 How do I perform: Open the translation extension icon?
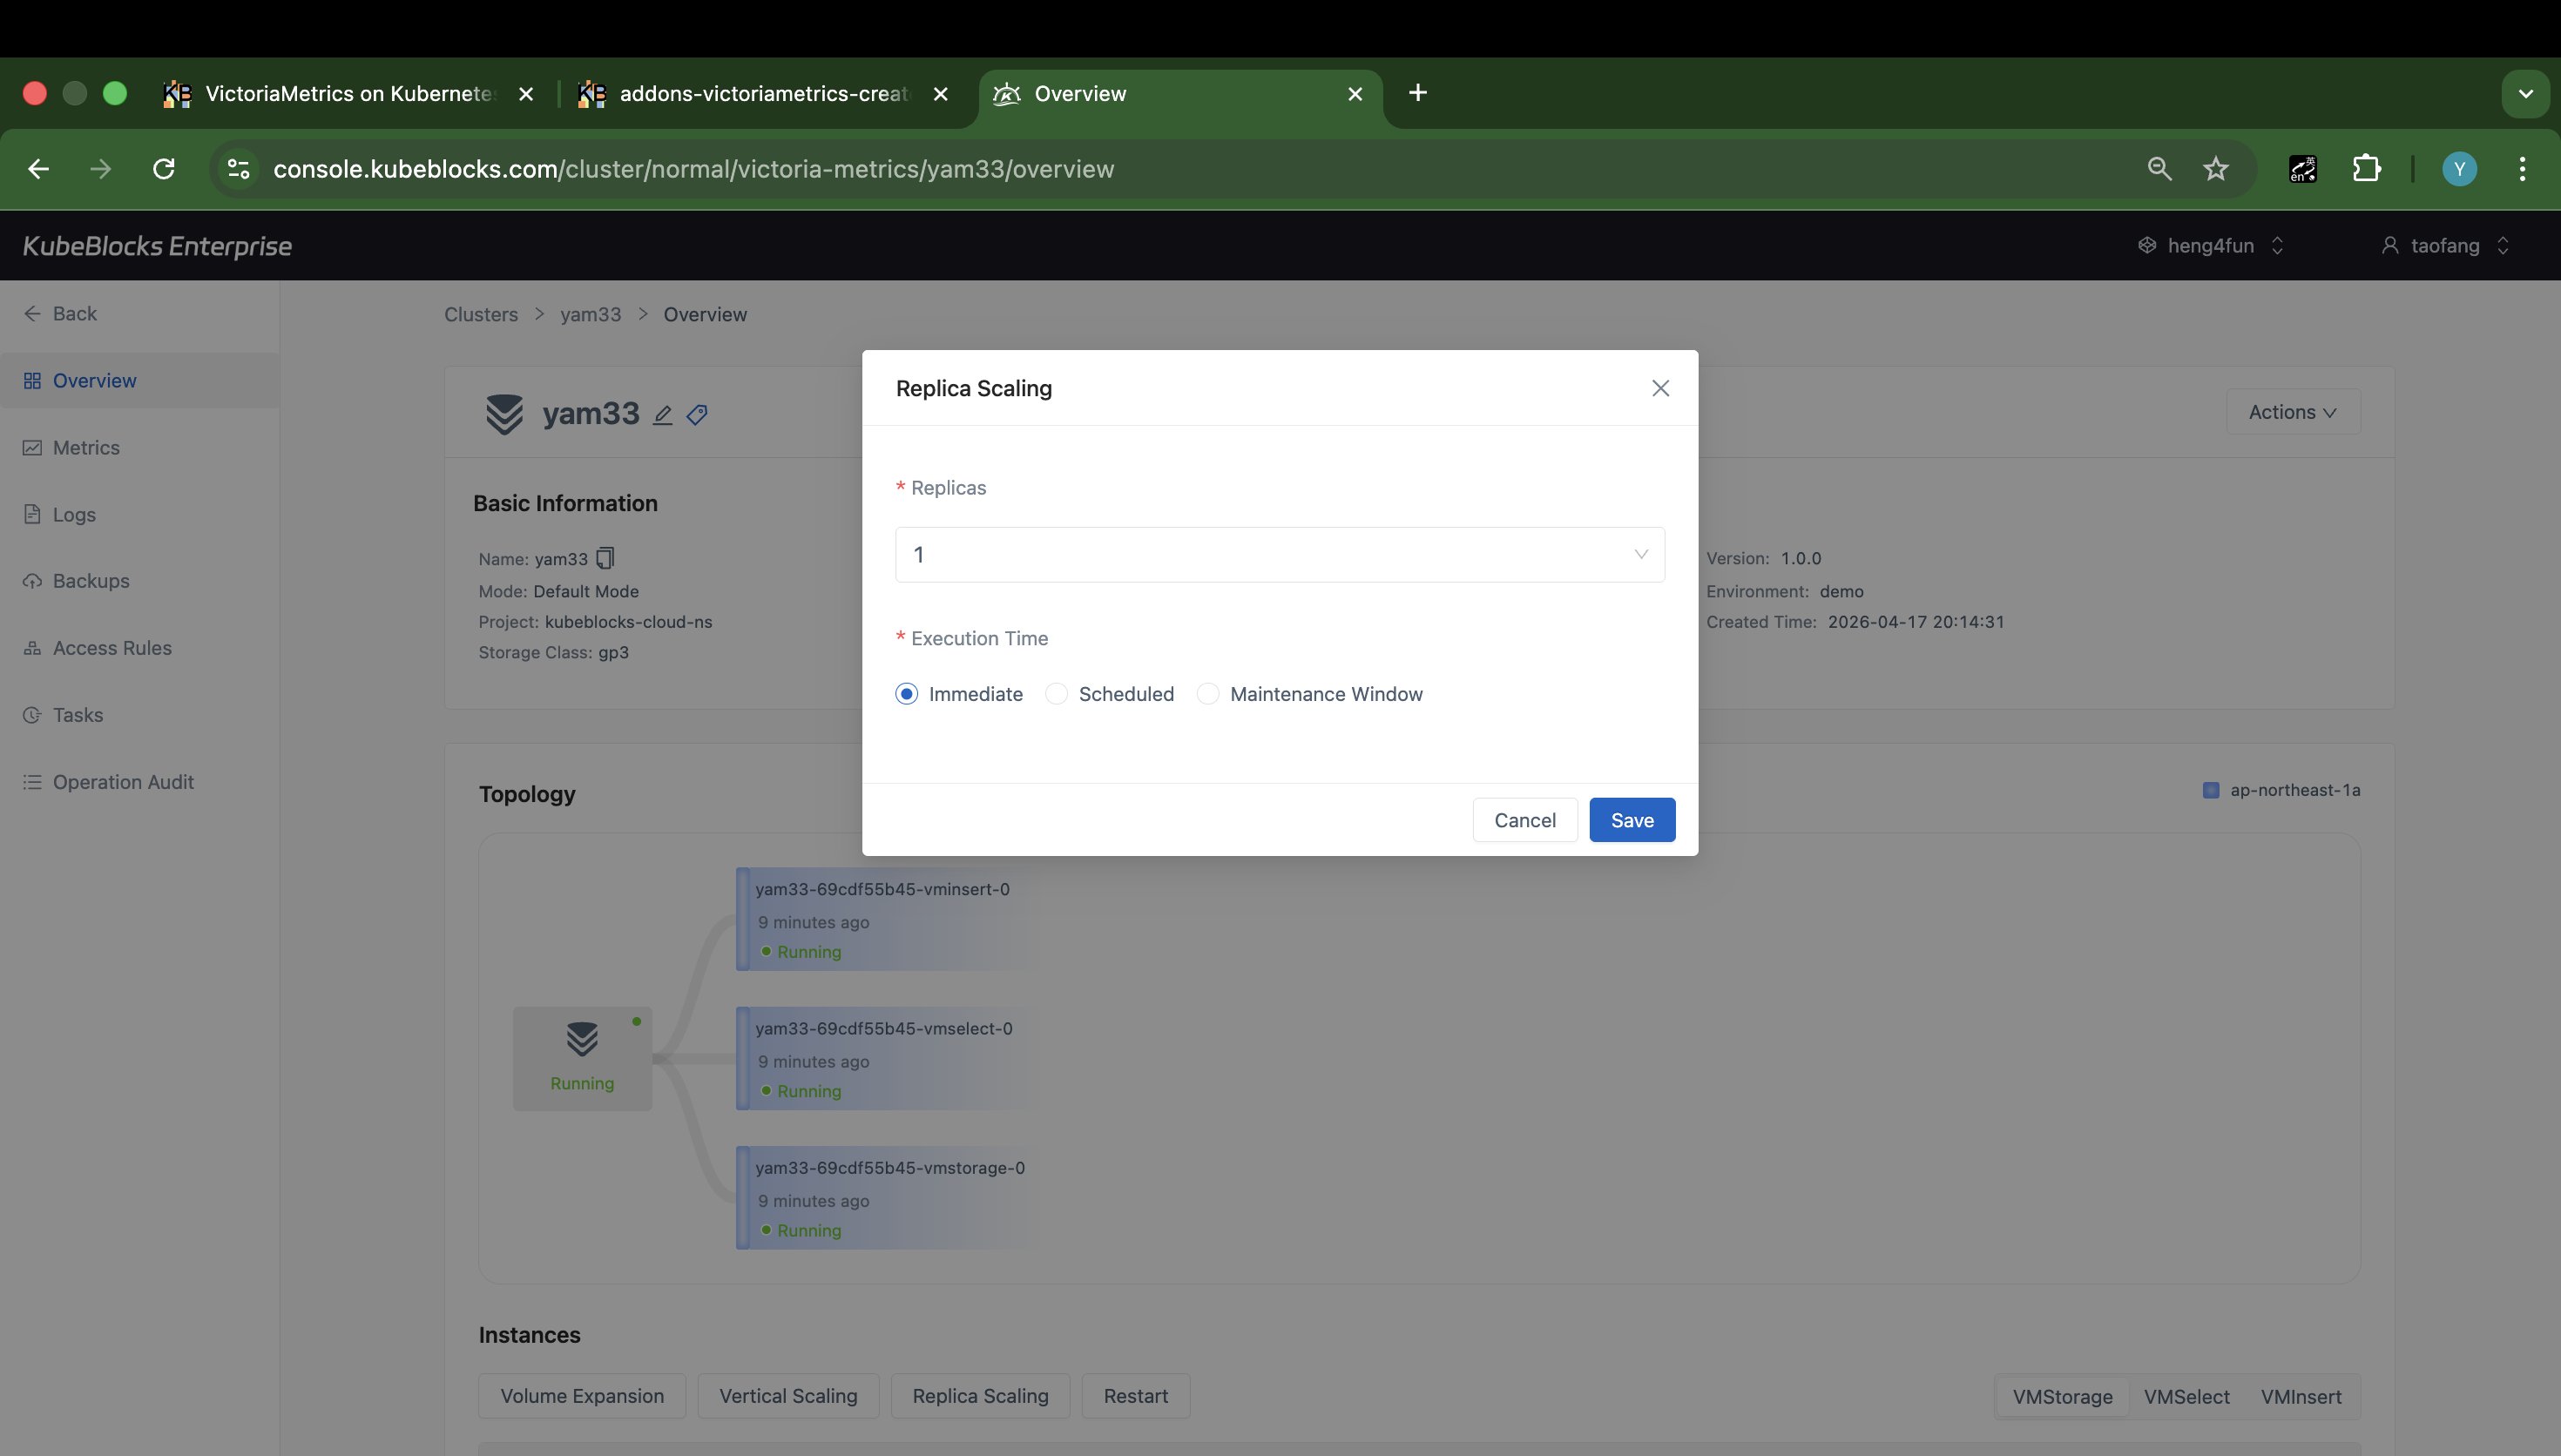[x=2303, y=169]
